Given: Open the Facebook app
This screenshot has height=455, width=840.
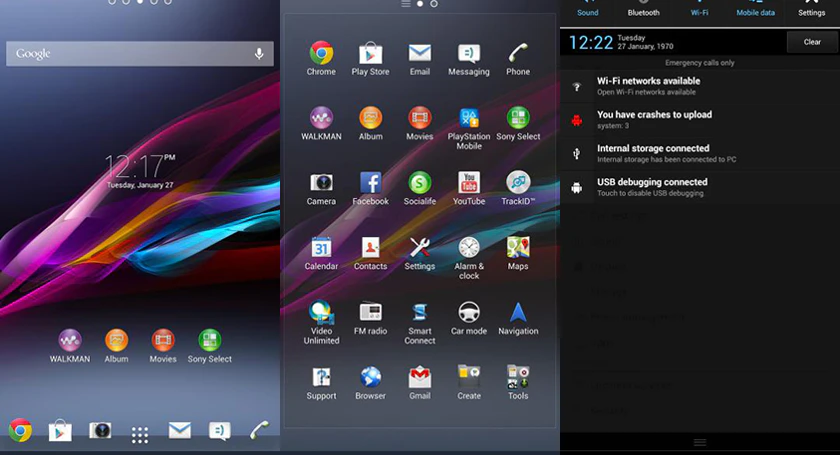Looking at the screenshot, I should coord(370,188).
